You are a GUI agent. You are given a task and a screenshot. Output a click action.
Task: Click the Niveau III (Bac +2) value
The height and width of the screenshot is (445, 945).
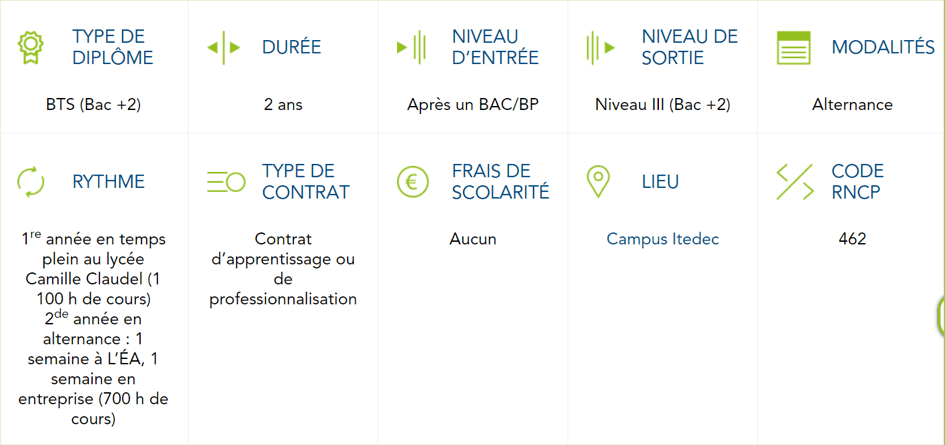662,104
